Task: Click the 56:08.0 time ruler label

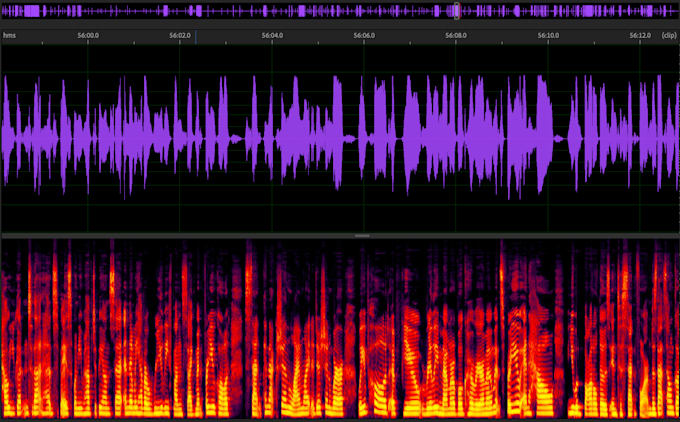Action: tap(456, 36)
